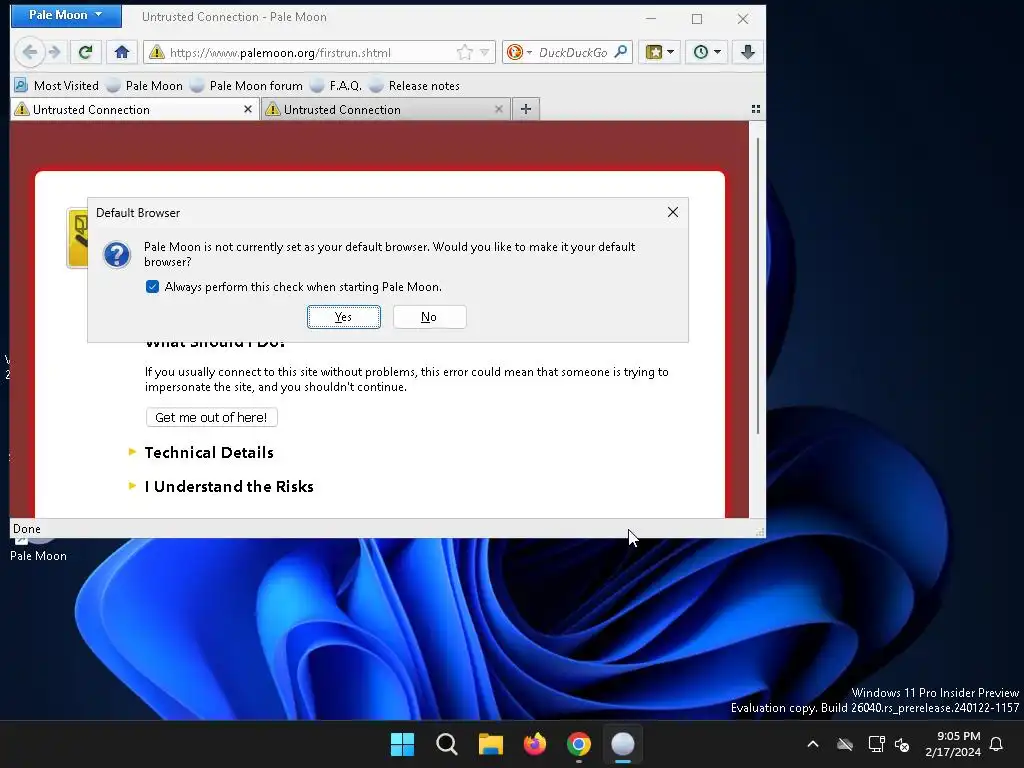Open the Home page button

click(121, 52)
